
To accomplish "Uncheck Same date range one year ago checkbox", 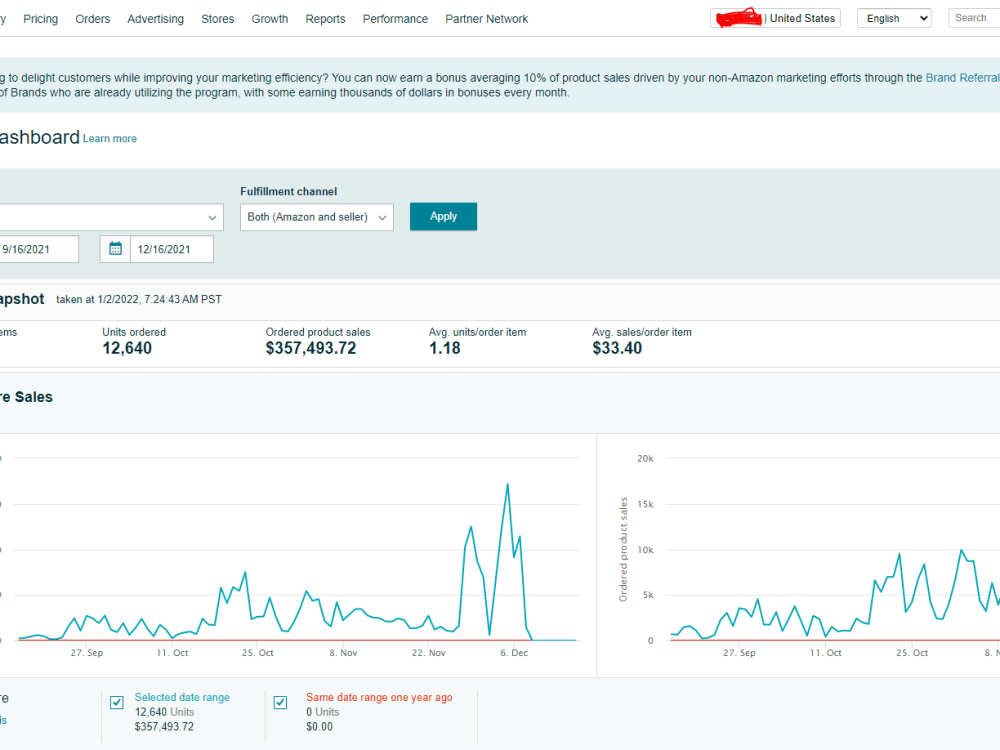I will pyautogui.click(x=280, y=702).
